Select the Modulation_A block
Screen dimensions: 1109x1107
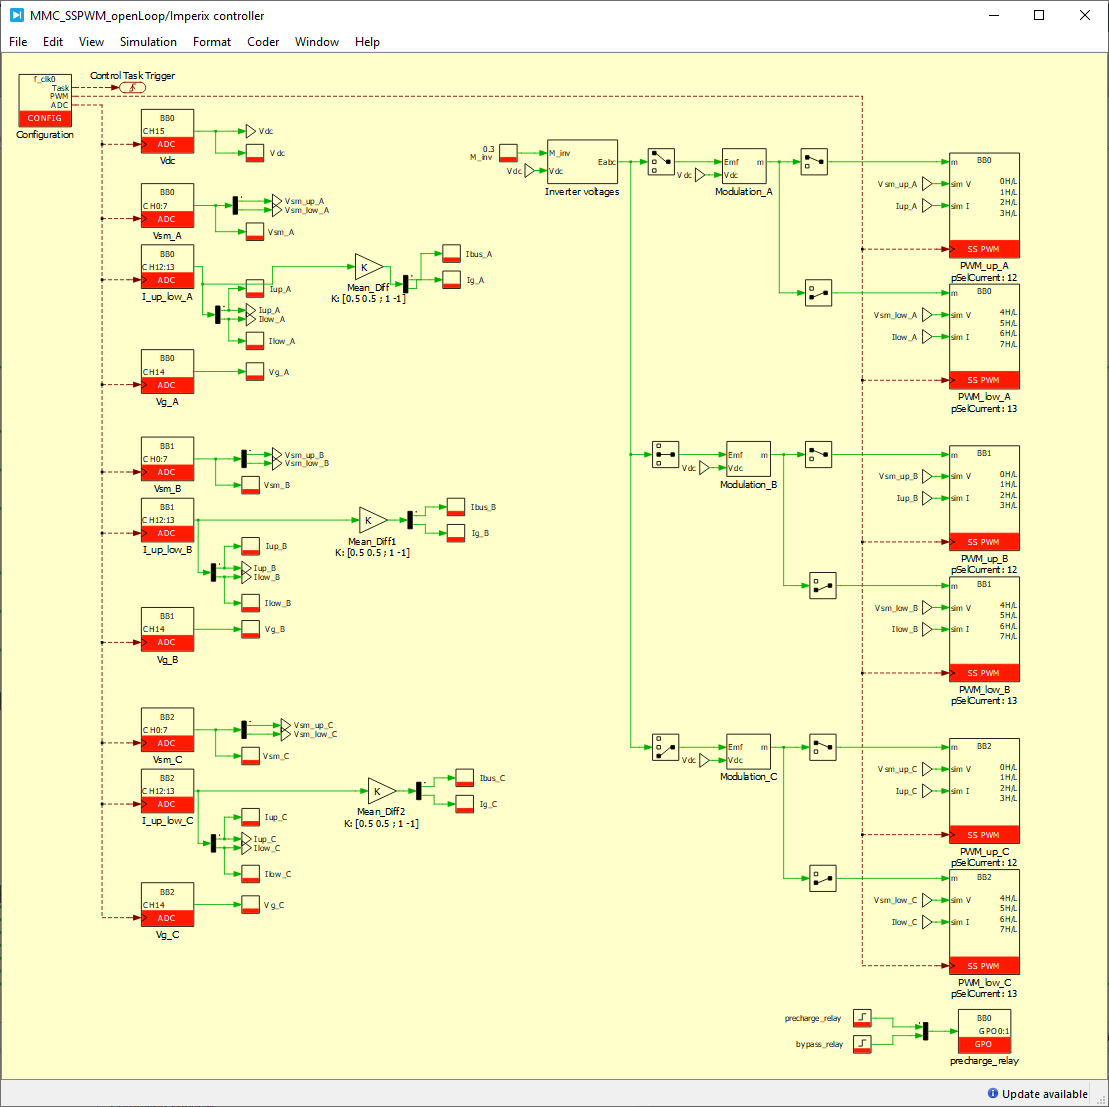click(743, 166)
